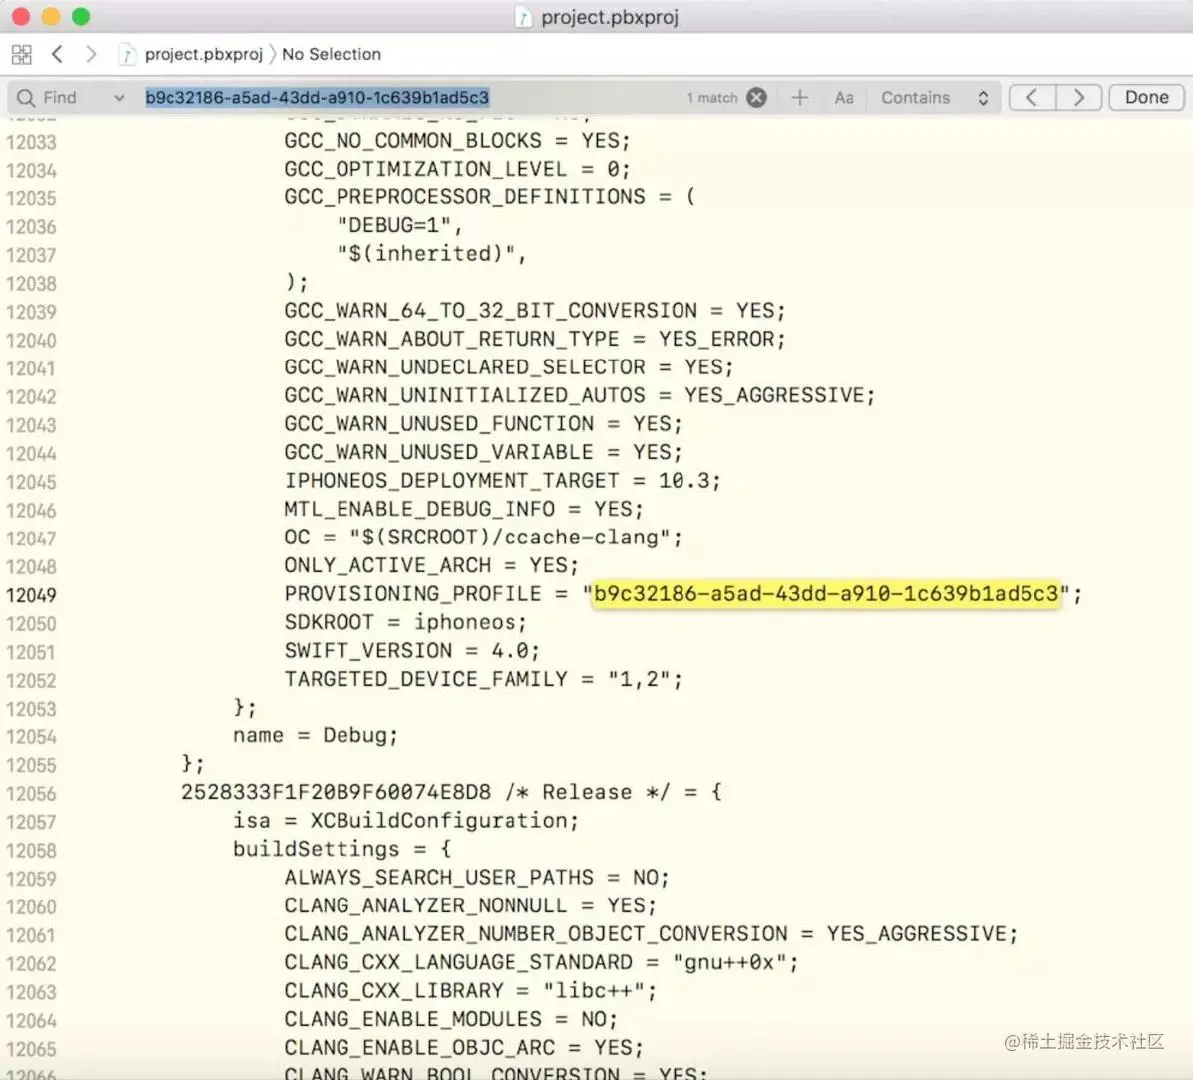
Task: Click the magnifying glass search icon
Action: click(x=25, y=97)
